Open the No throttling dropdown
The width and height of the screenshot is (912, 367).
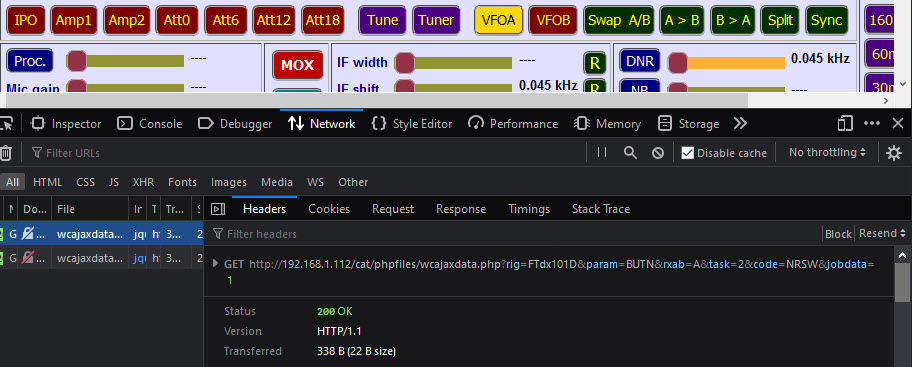(x=827, y=152)
